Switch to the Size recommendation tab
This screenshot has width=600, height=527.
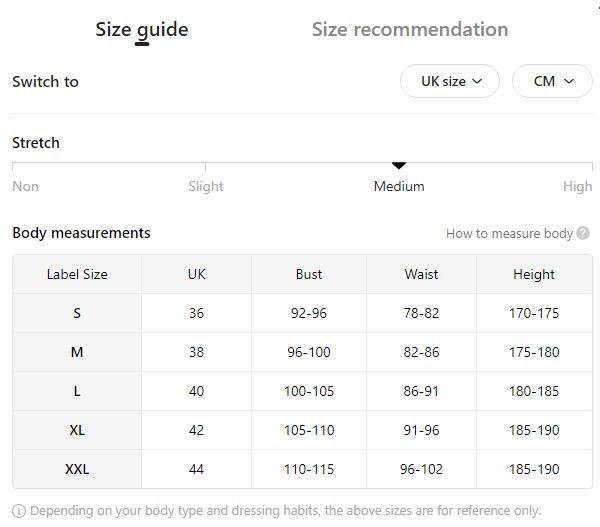(409, 29)
